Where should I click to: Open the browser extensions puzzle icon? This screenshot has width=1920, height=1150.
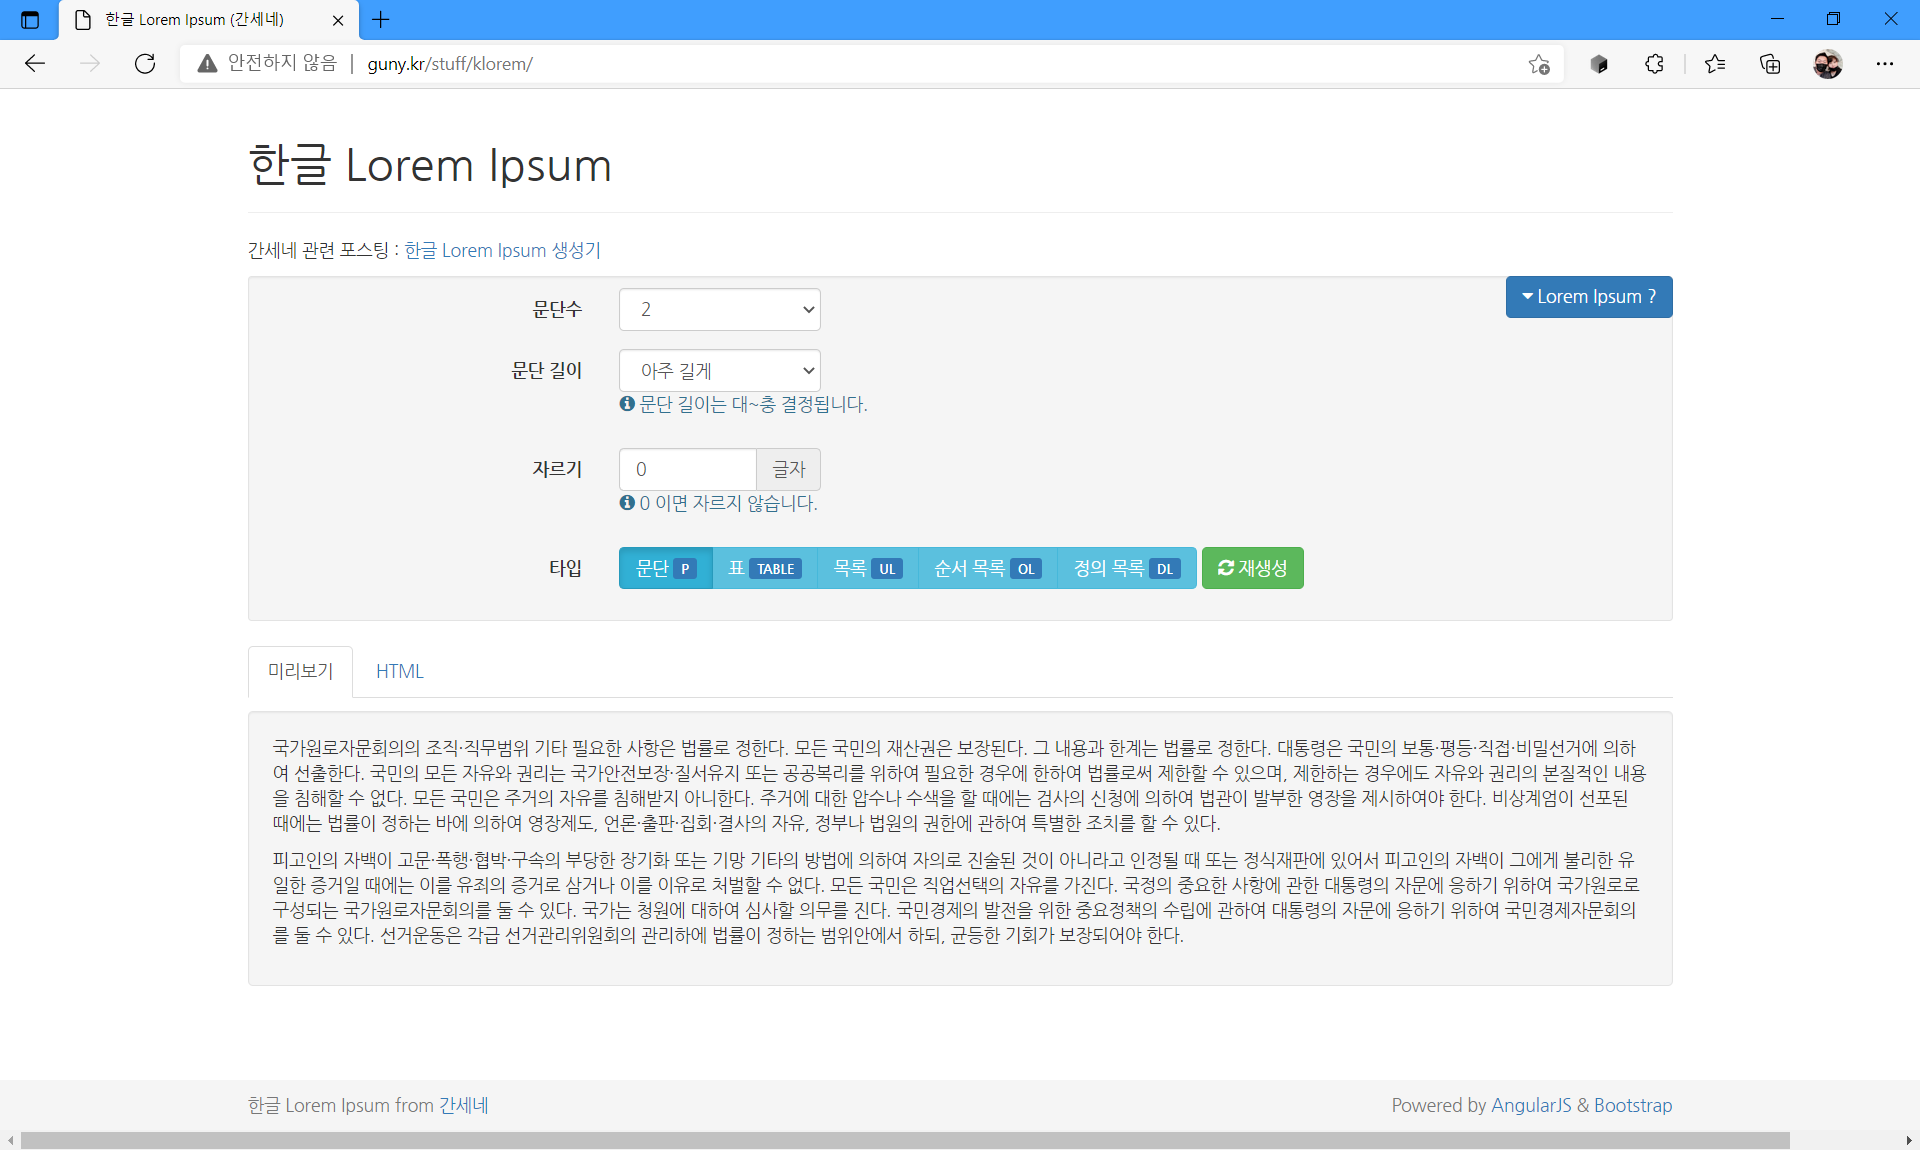pos(1654,64)
